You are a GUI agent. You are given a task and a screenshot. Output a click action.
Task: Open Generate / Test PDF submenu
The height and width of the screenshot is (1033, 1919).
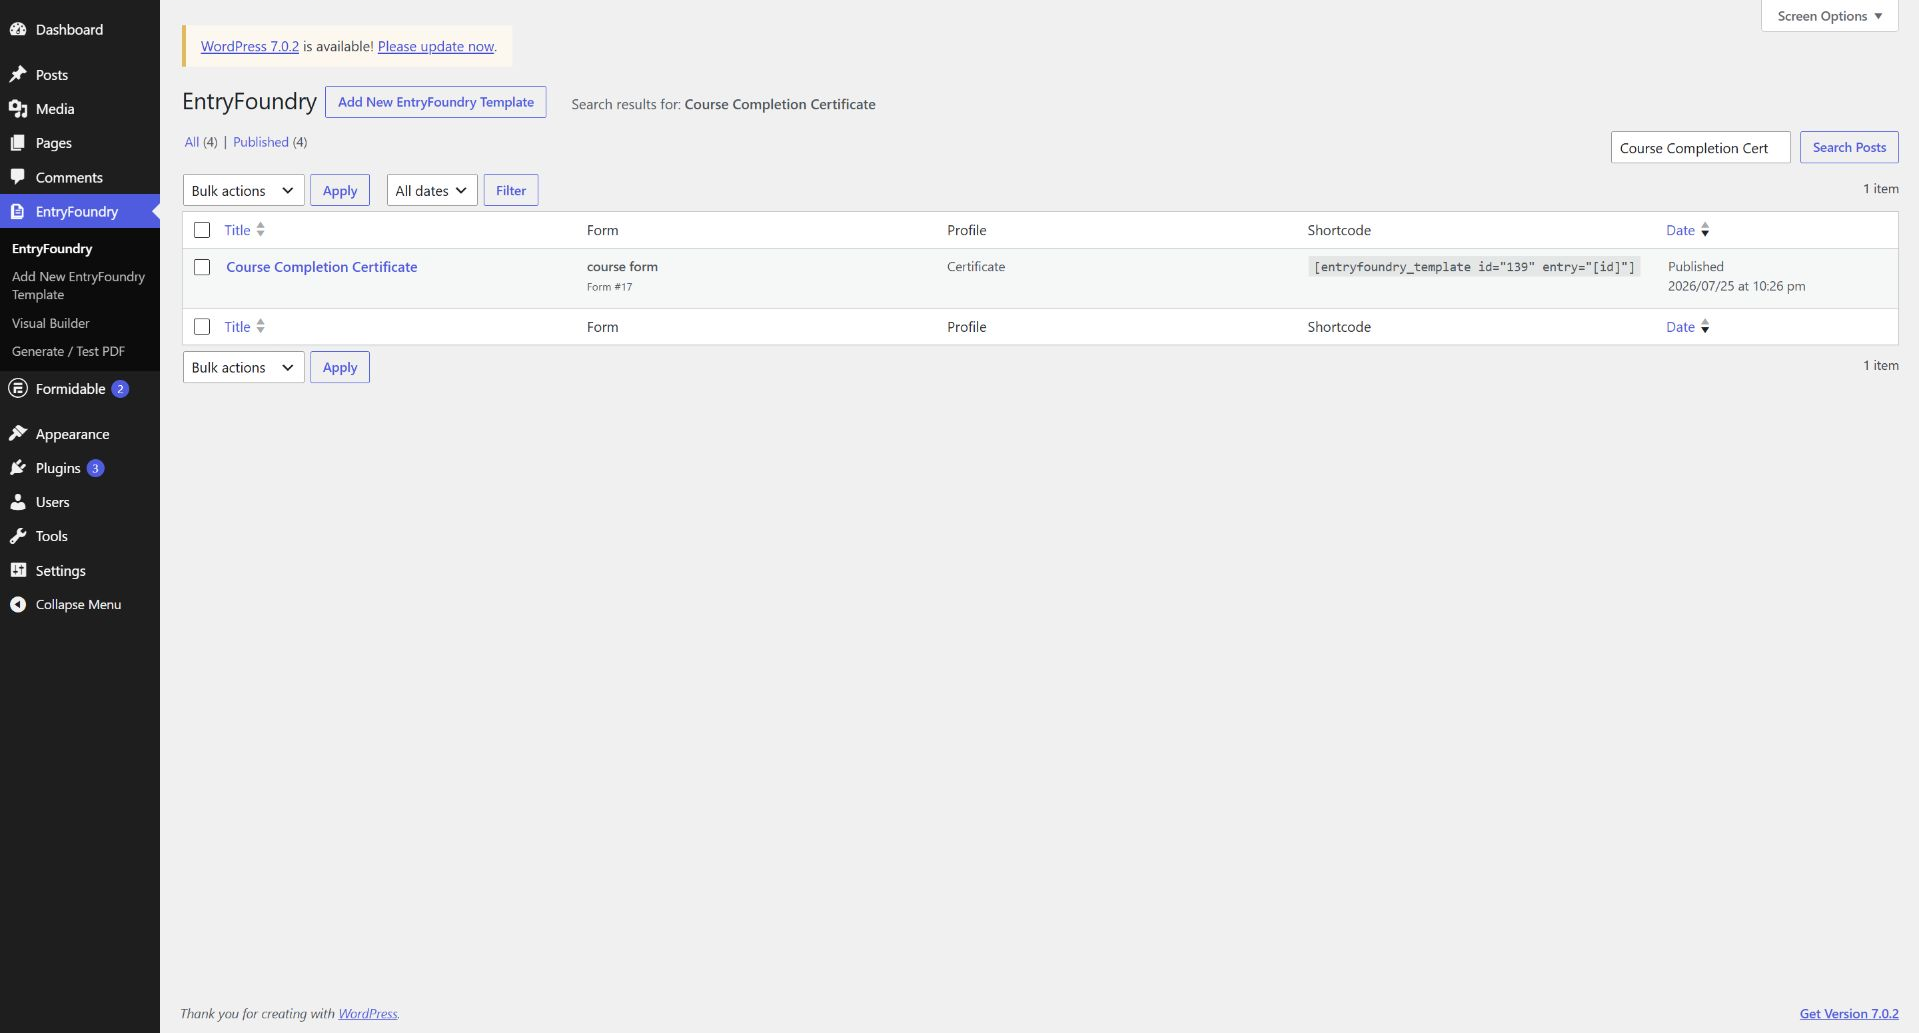tap(68, 351)
